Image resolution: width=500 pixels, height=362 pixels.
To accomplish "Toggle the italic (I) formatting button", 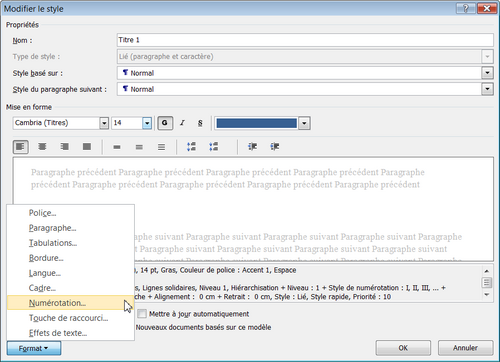I will click(182, 123).
